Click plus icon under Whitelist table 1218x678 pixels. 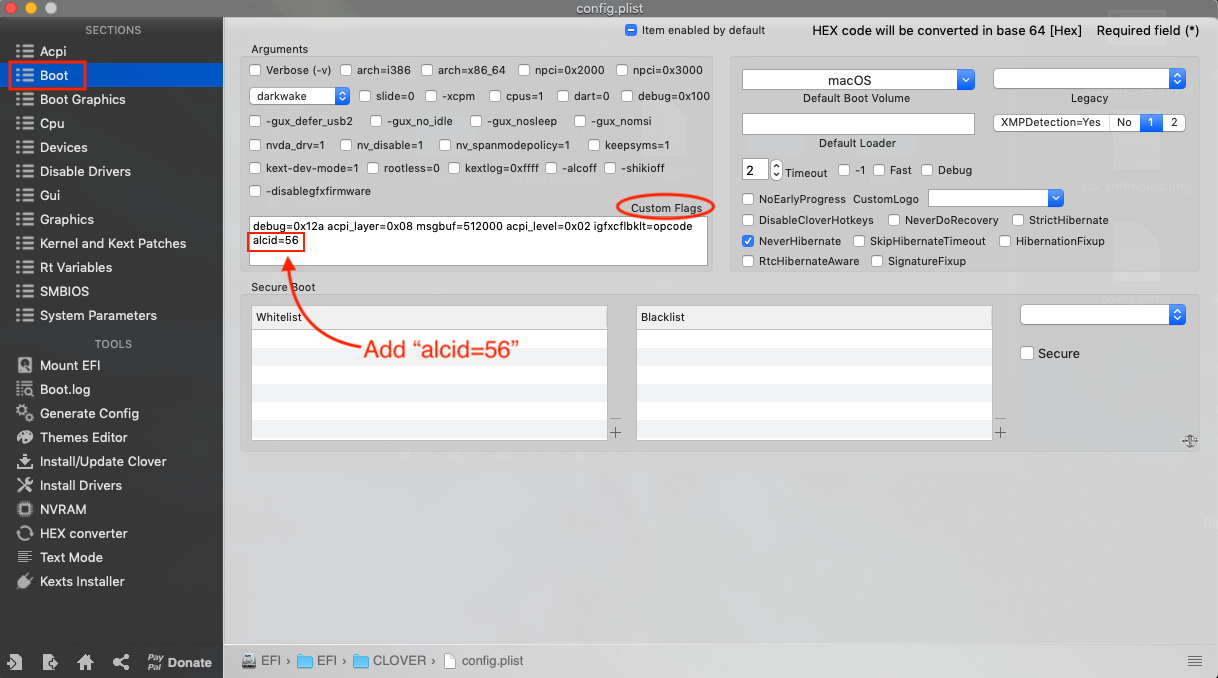coord(615,432)
